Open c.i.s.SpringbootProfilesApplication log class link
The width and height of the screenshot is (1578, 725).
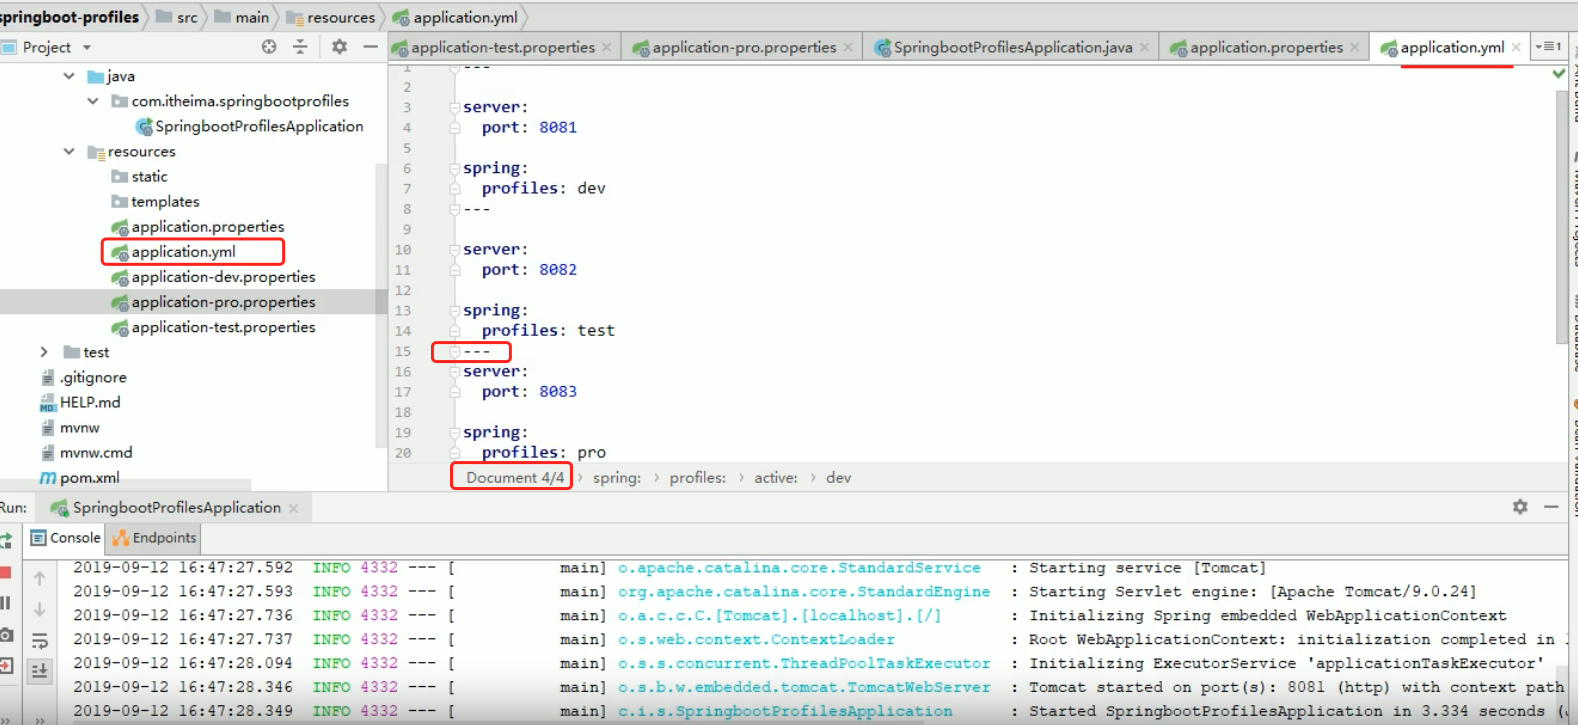[x=785, y=711]
